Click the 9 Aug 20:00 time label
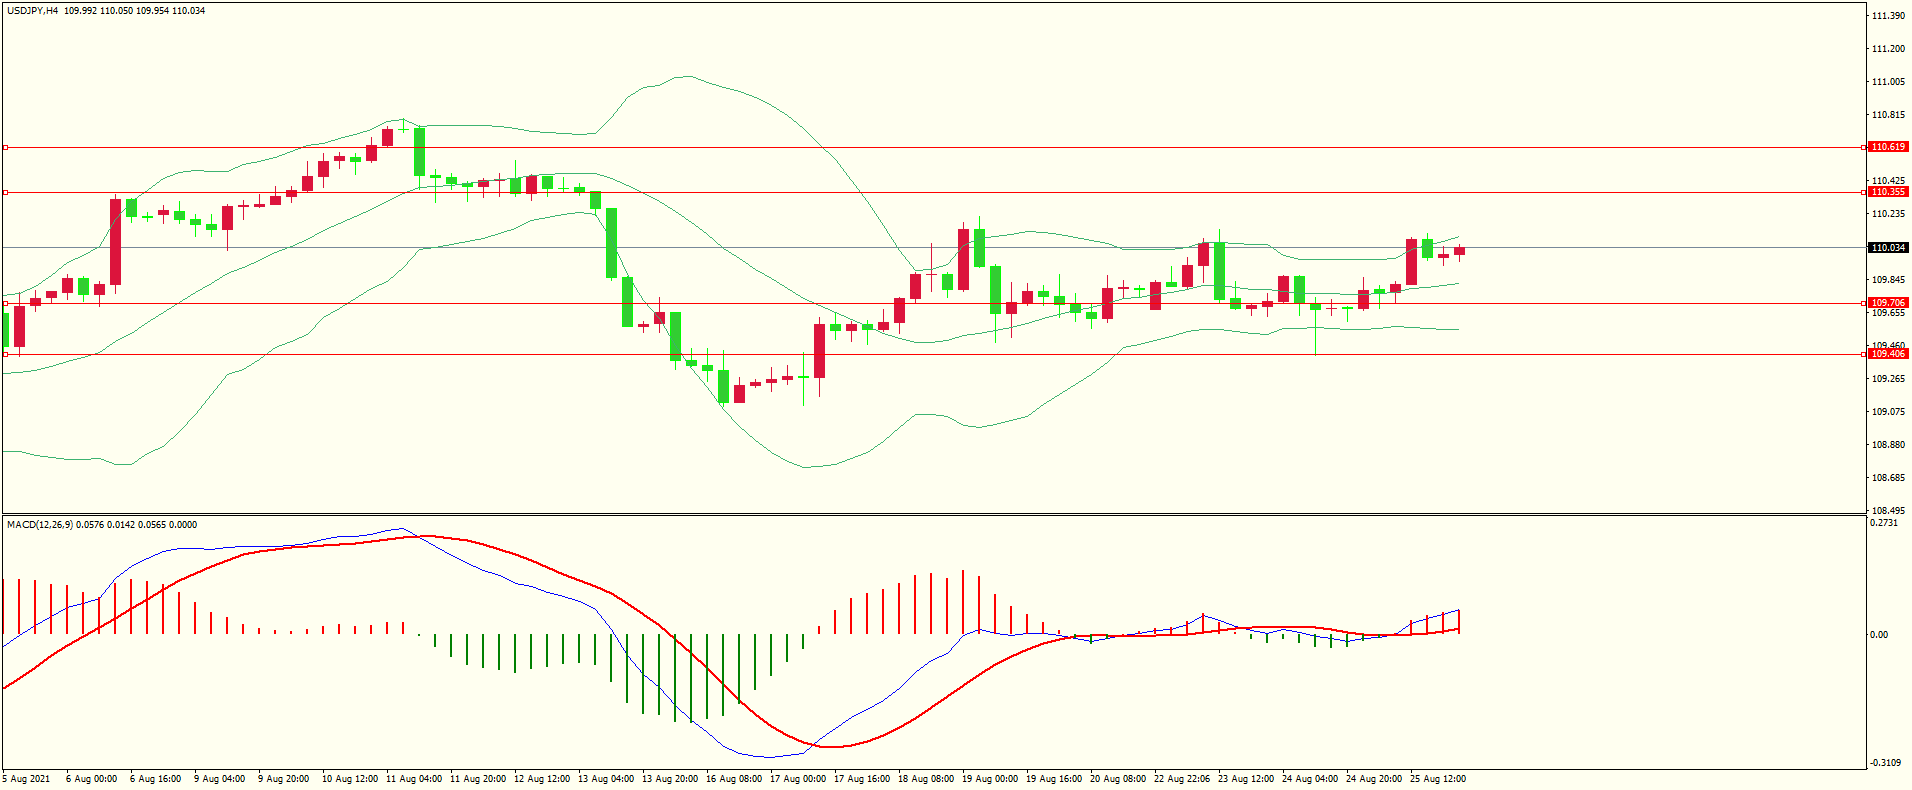Screen dimensions: 1912x790 [x=283, y=779]
